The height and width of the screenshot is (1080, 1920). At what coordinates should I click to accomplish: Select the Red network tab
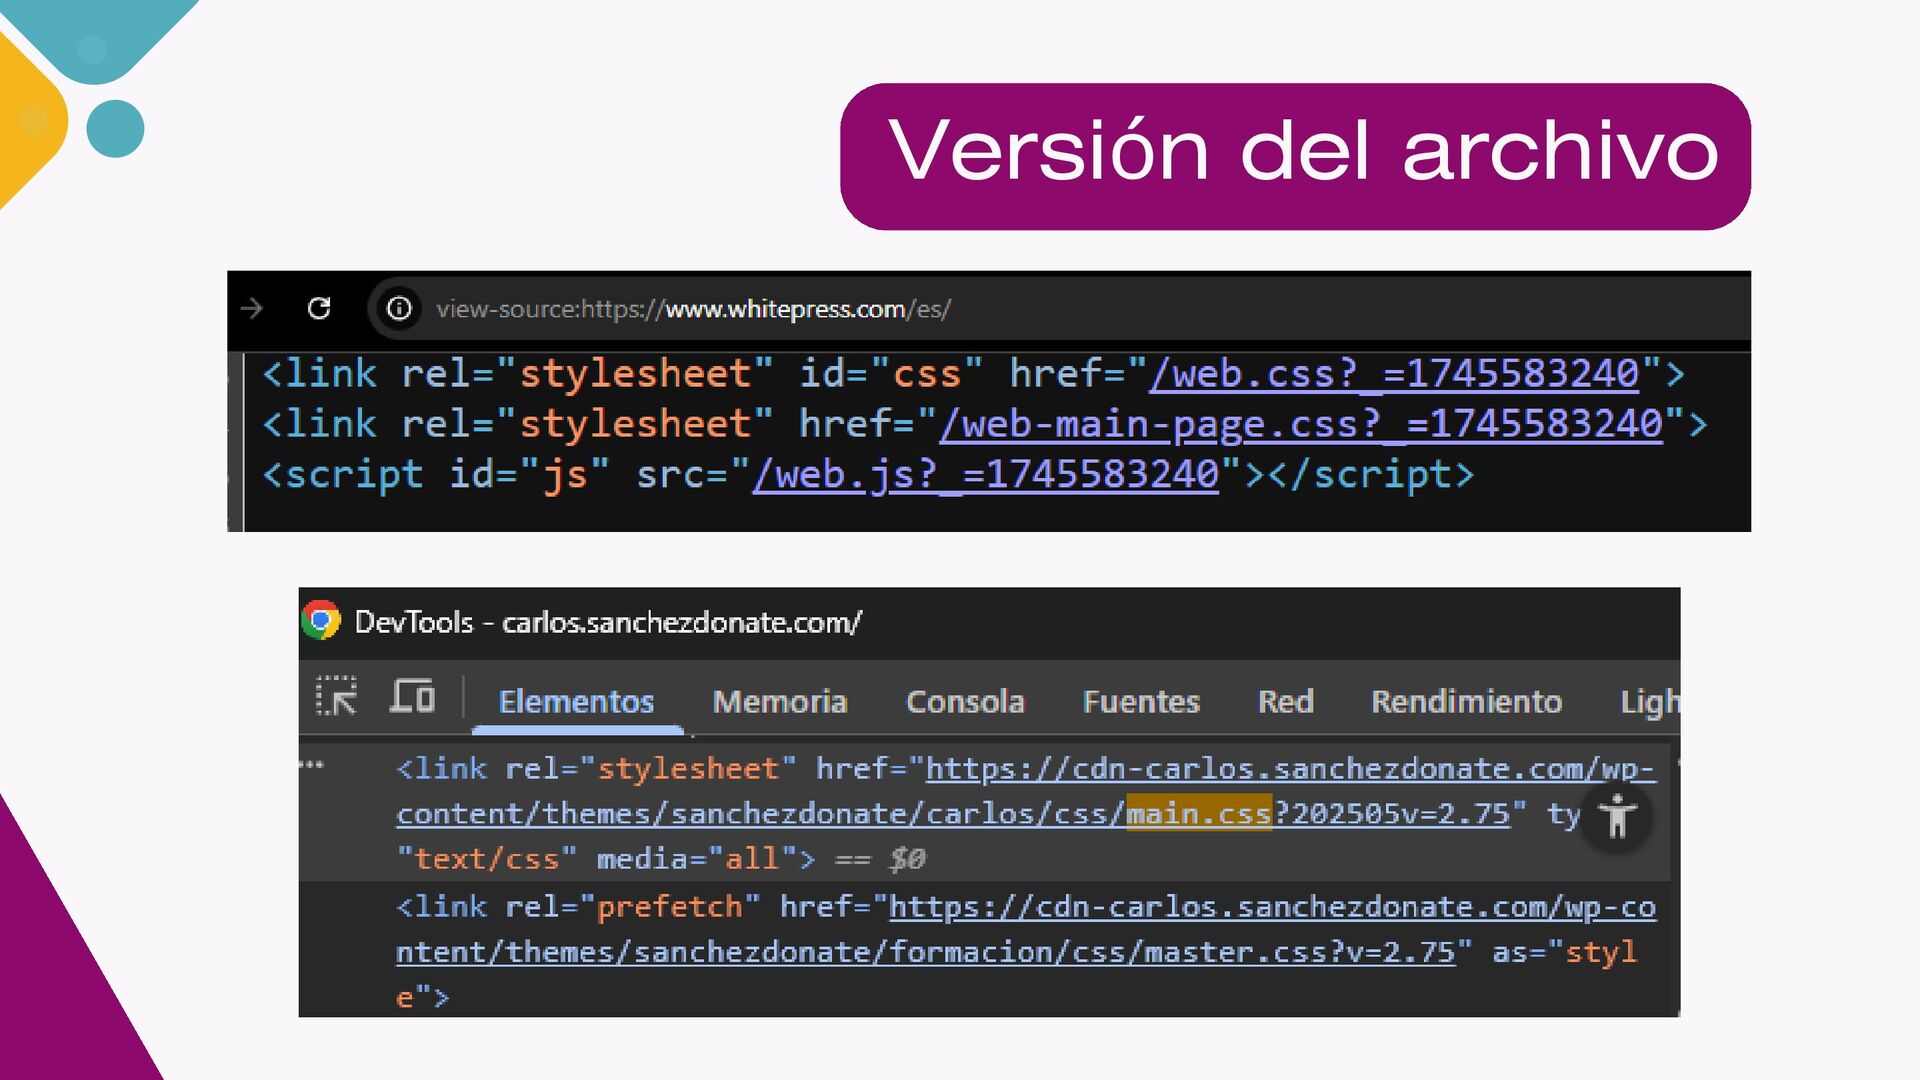[x=1285, y=701]
